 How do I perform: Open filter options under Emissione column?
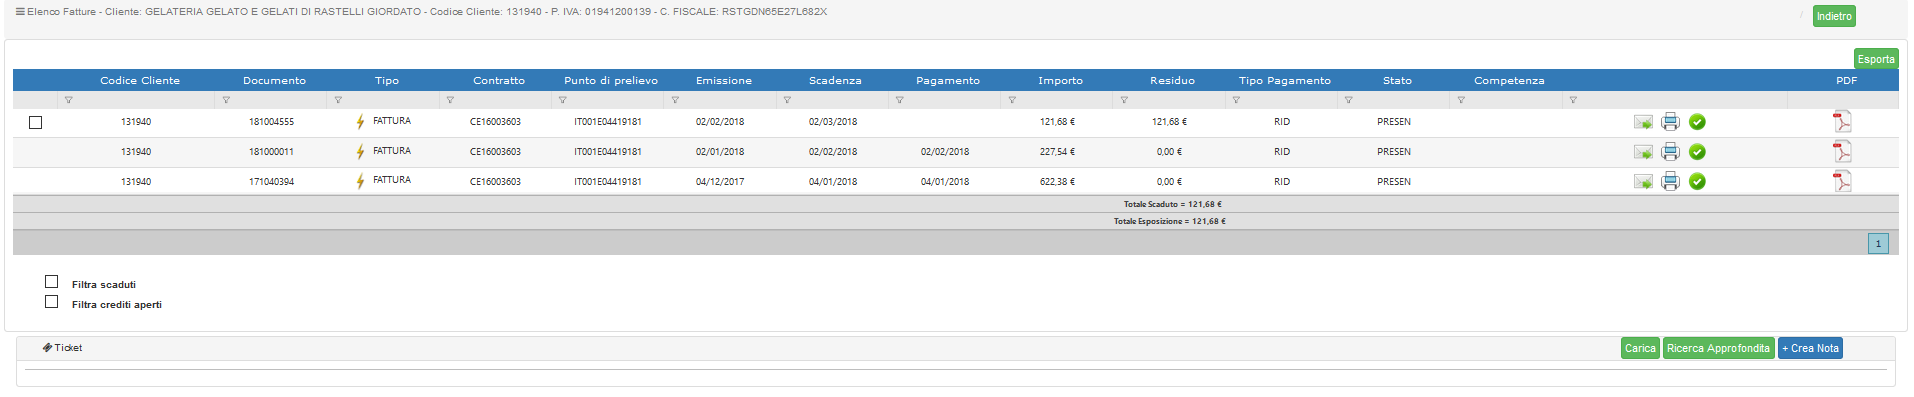[675, 100]
